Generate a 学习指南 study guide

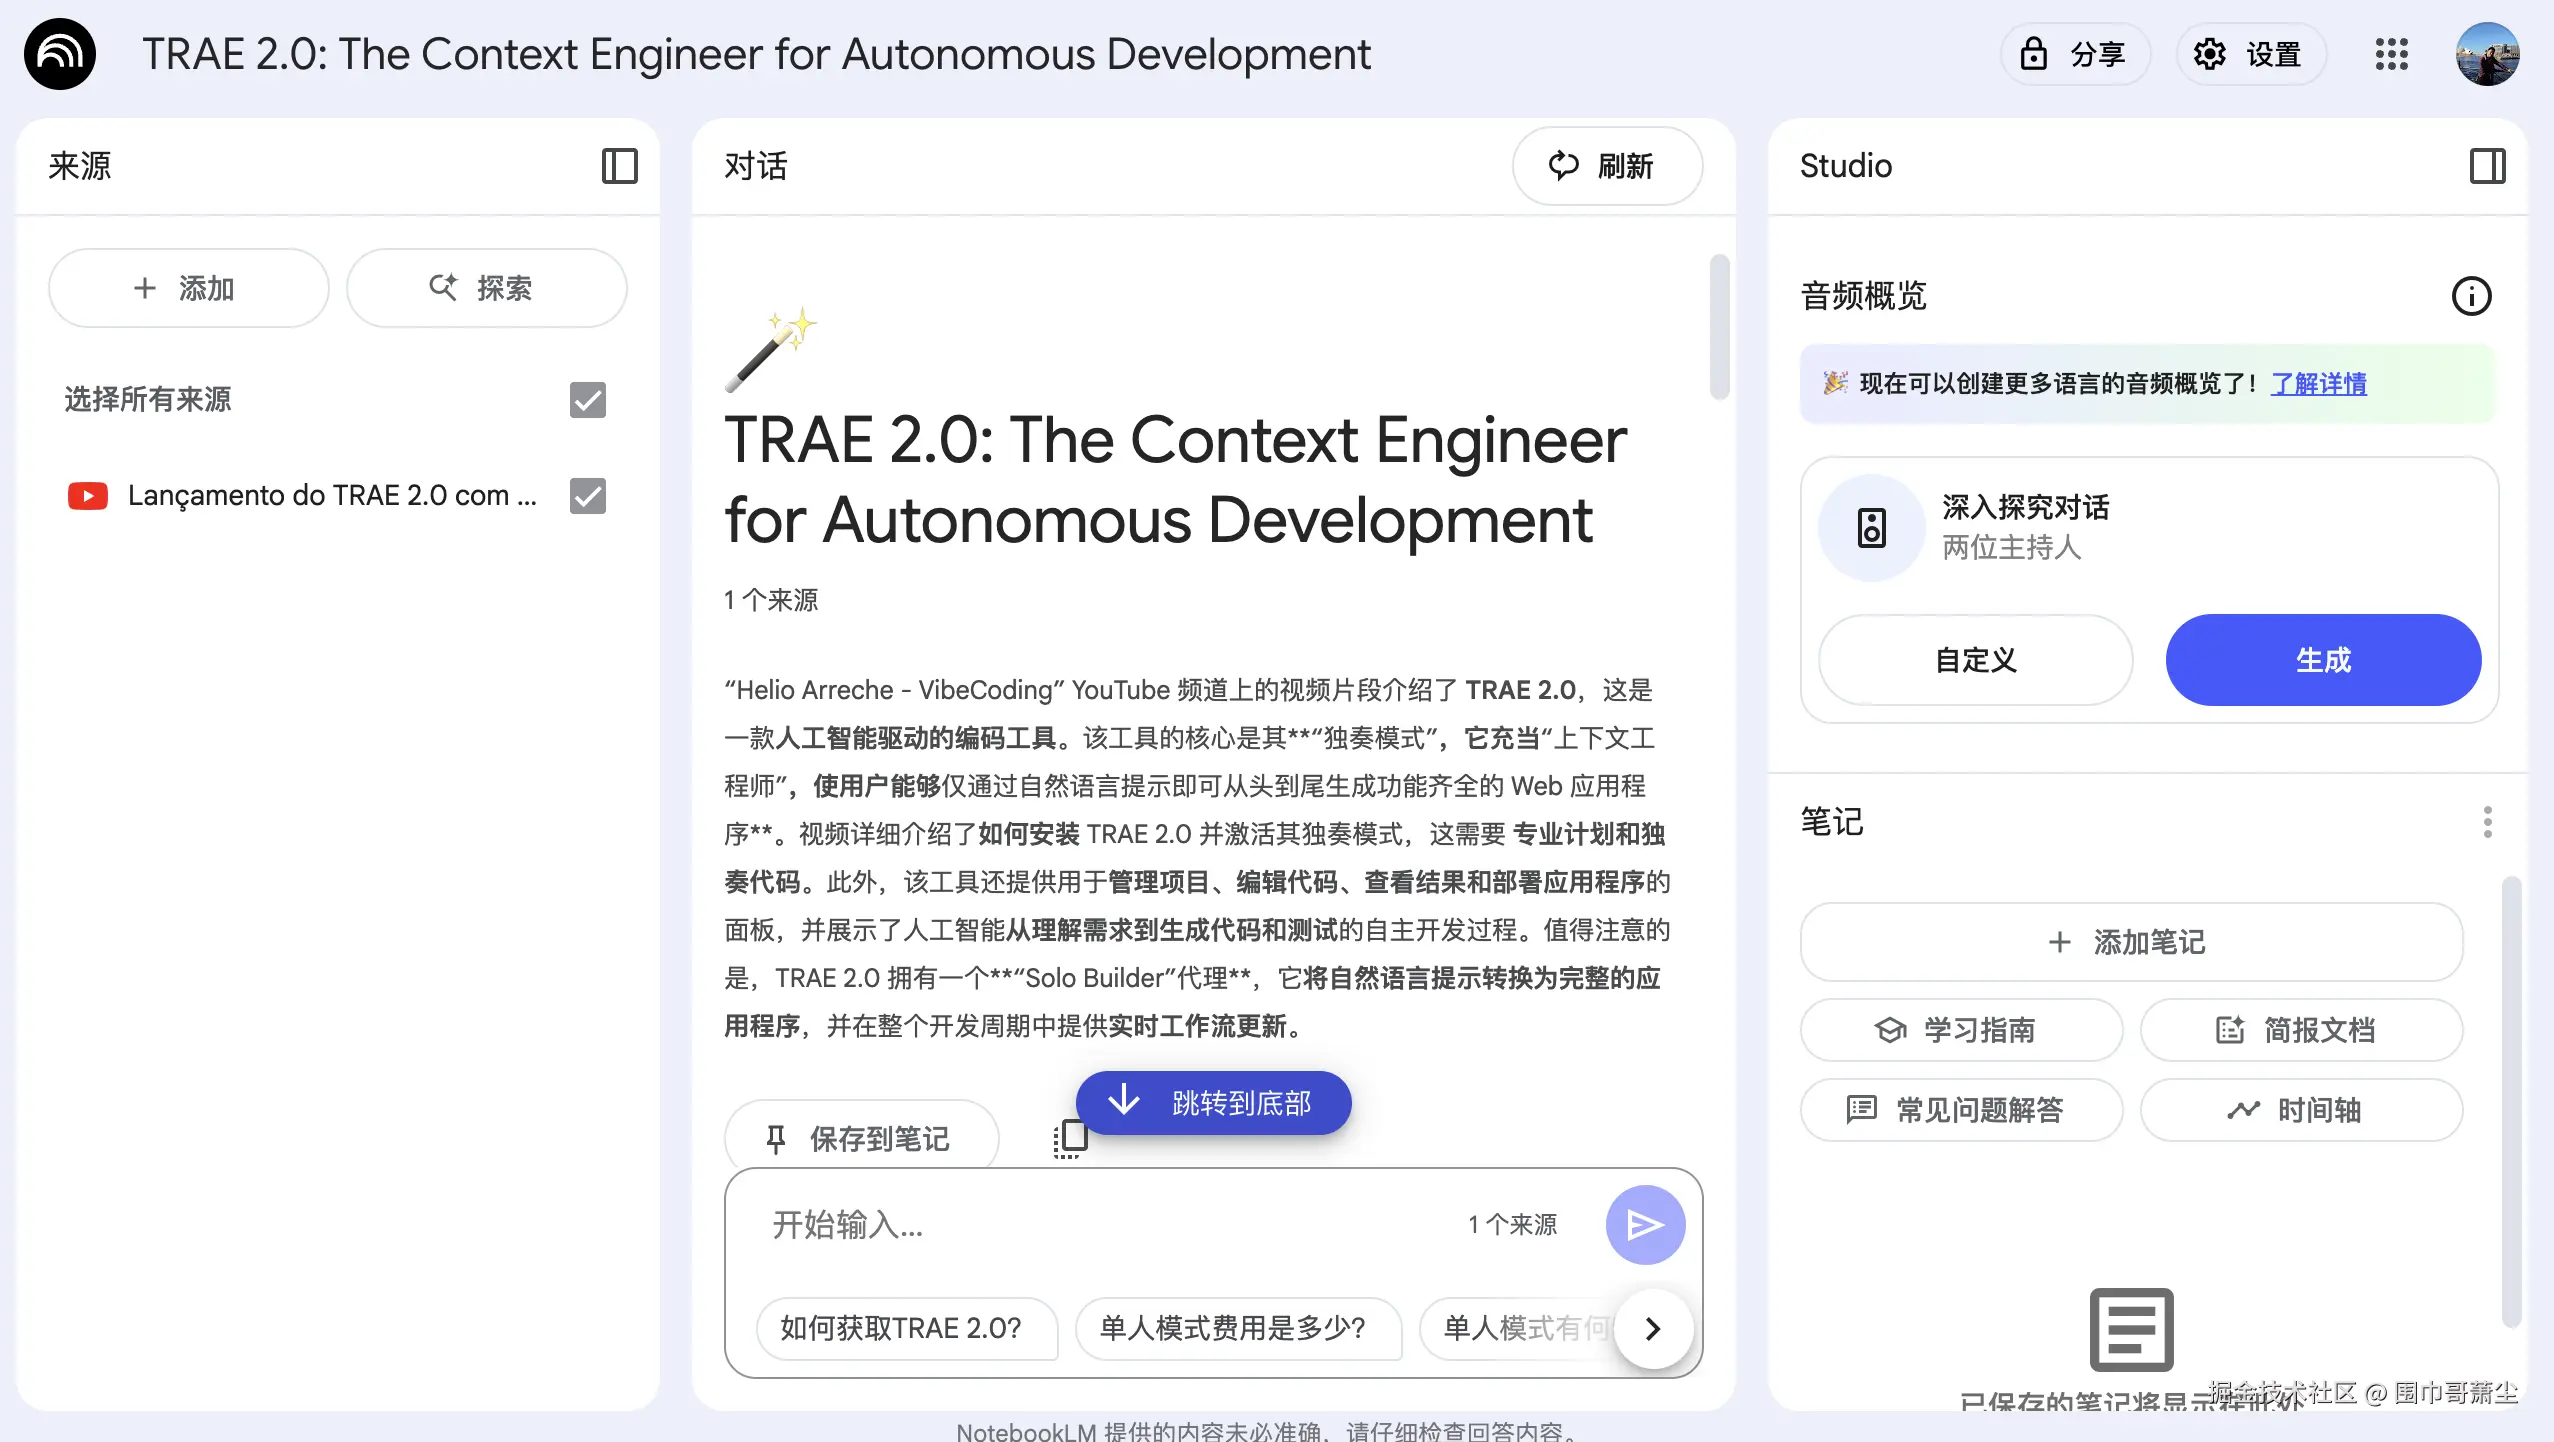(x=1960, y=1030)
